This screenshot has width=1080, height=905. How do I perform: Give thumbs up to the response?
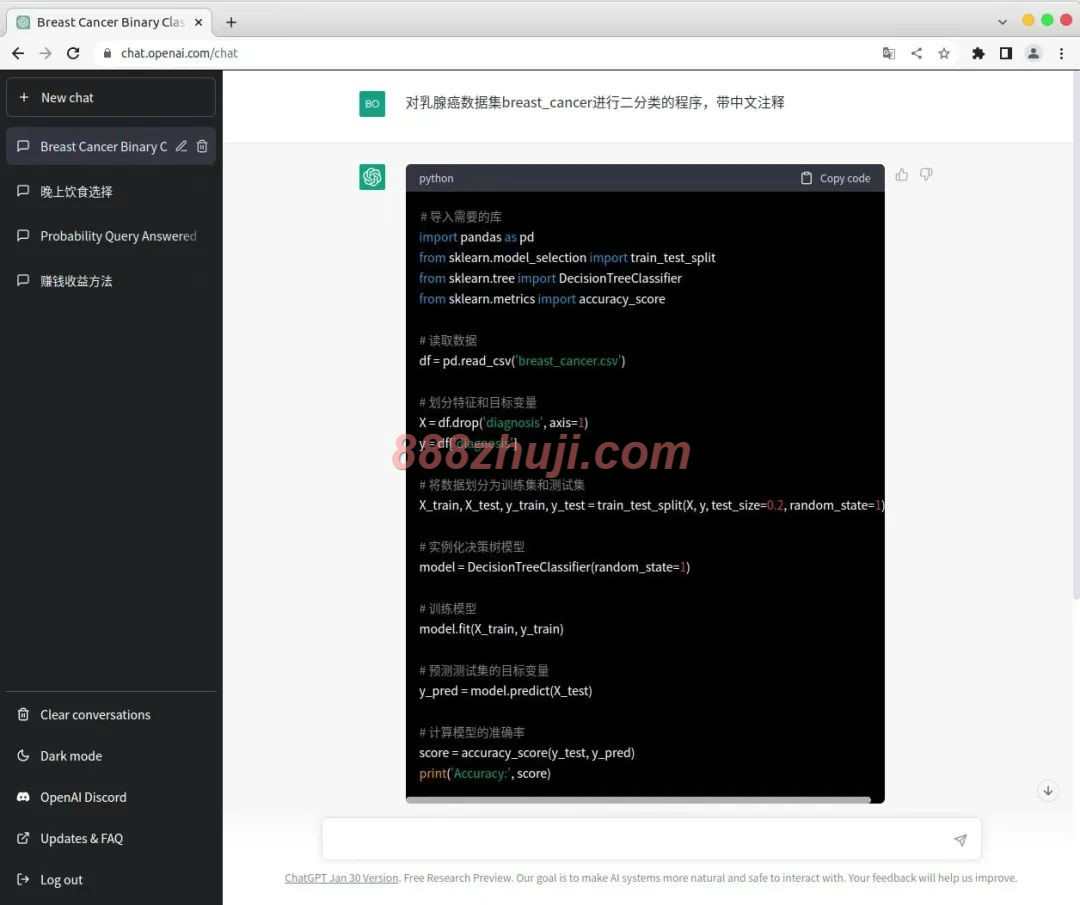pyautogui.click(x=902, y=175)
